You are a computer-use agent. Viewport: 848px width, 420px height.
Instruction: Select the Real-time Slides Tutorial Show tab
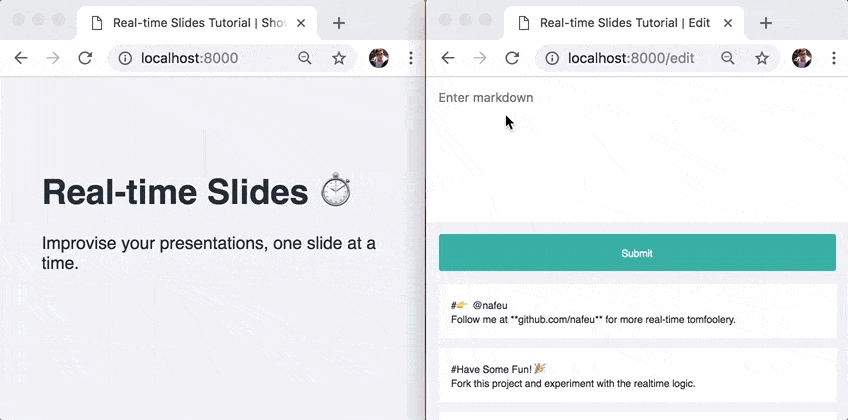pos(197,23)
